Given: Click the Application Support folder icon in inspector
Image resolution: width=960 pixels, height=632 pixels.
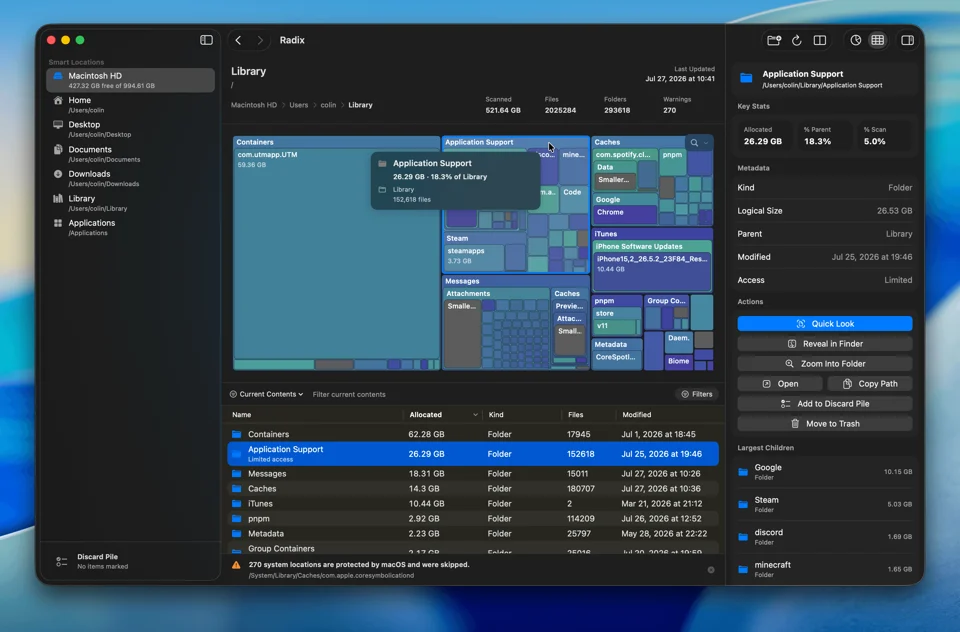Looking at the screenshot, I should click(746, 78).
